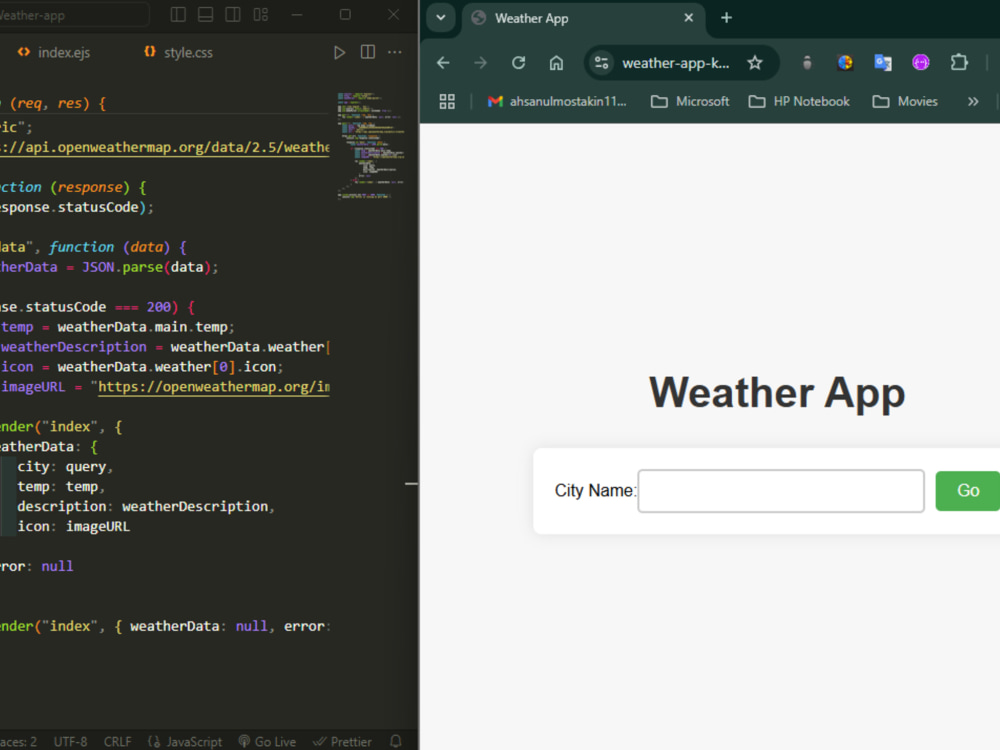The width and height of the screenshot is (1000, 750).
Task: Click the weatherDescription variable in the code
Action: click(73, 347)
